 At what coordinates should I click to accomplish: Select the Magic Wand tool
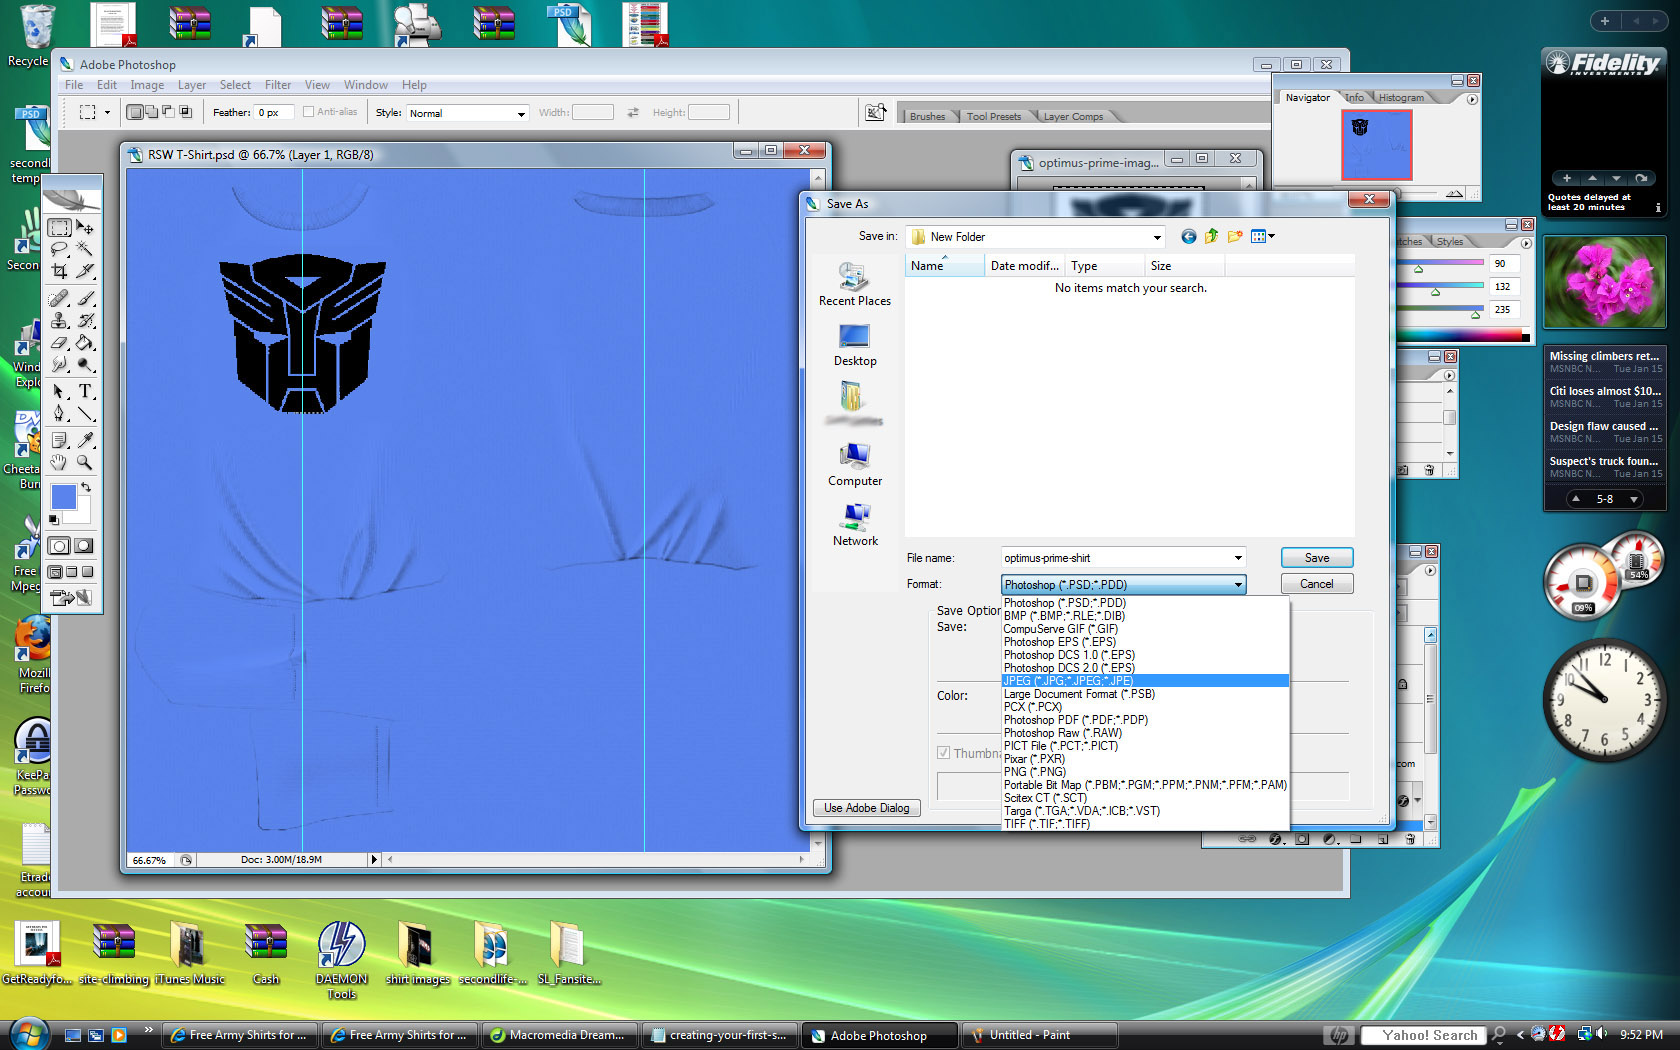[x=85, y=249]
